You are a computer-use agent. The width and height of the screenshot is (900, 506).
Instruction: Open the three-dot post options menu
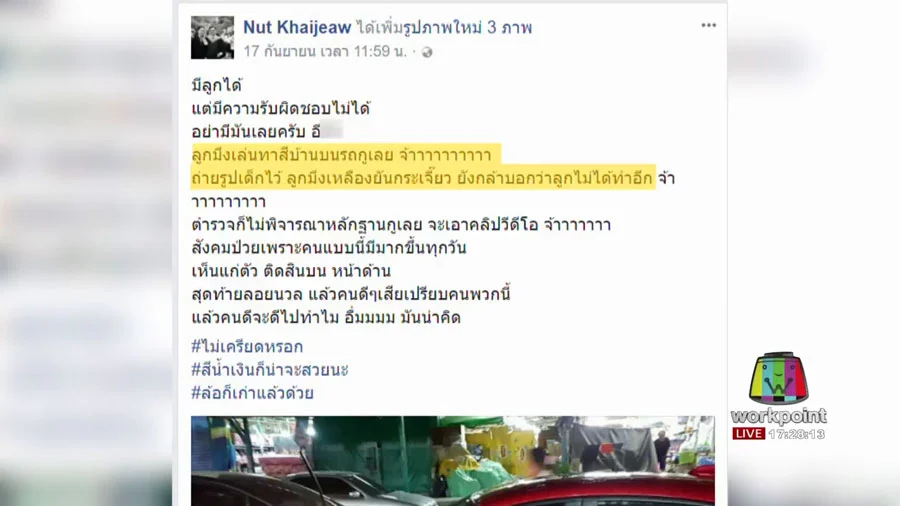[708, 25]
